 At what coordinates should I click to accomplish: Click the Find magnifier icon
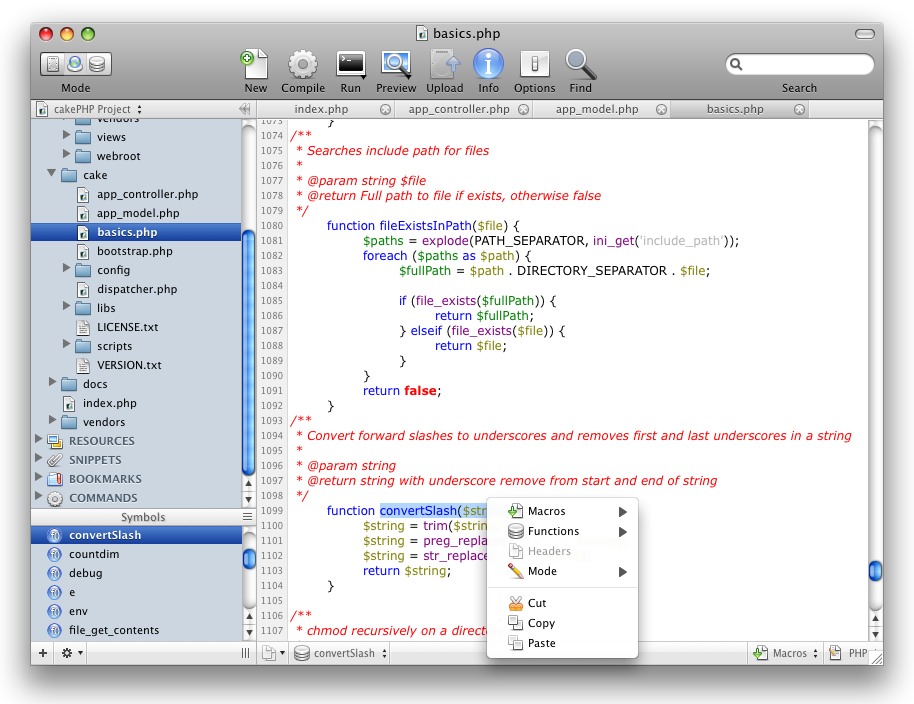point(581,64)
